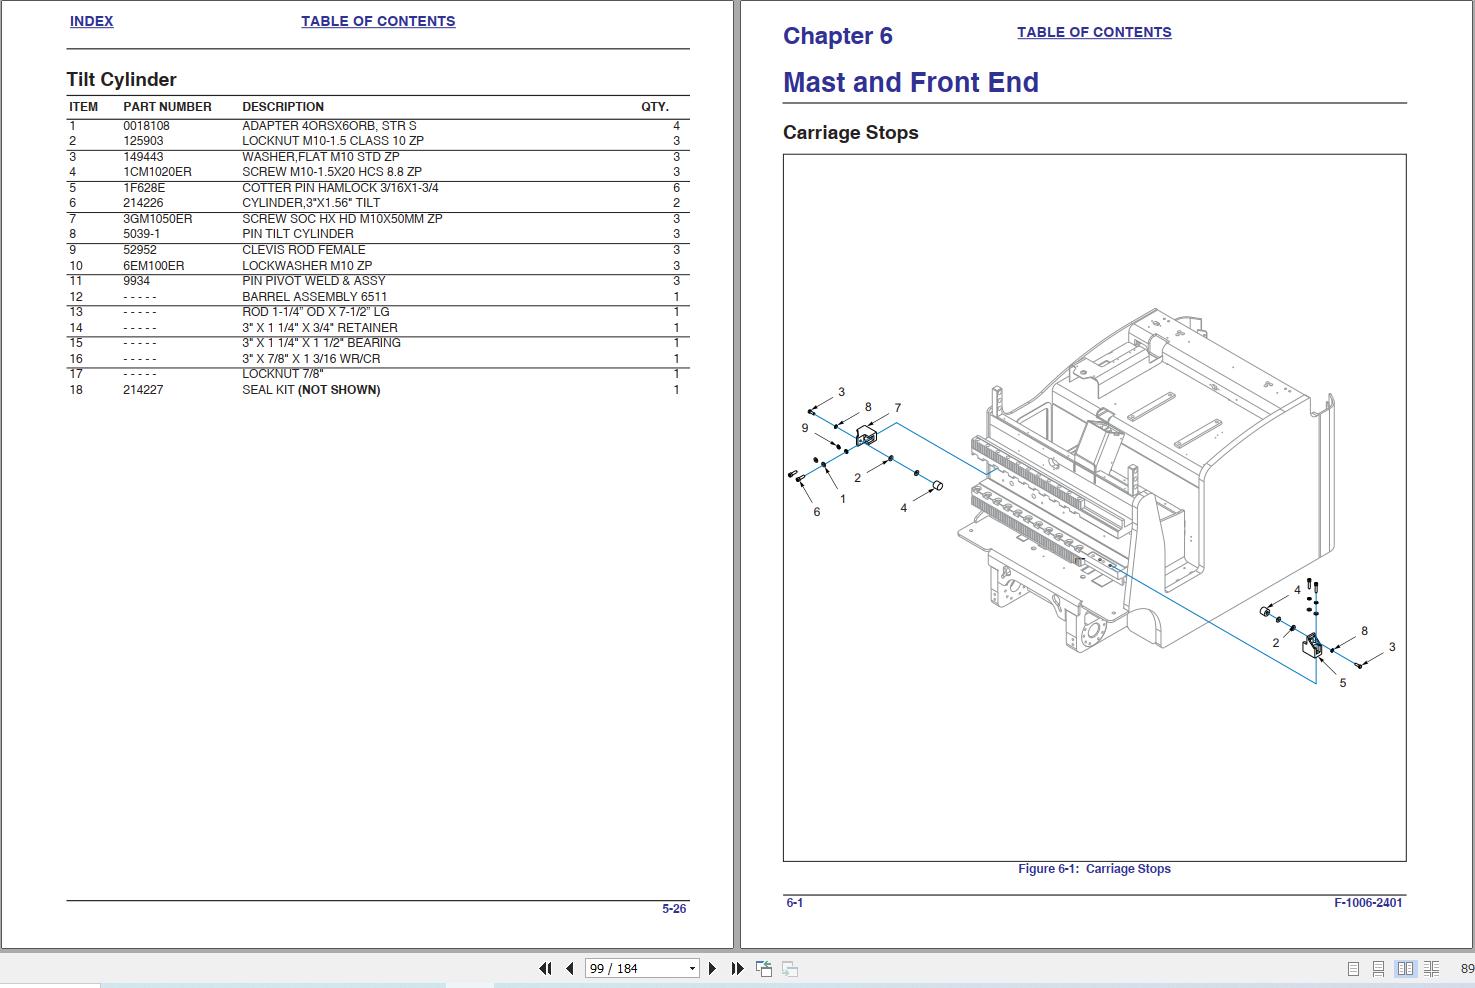Jump to last page button
The width and height of the screenshot is (1475, 988).
point(737,968)
